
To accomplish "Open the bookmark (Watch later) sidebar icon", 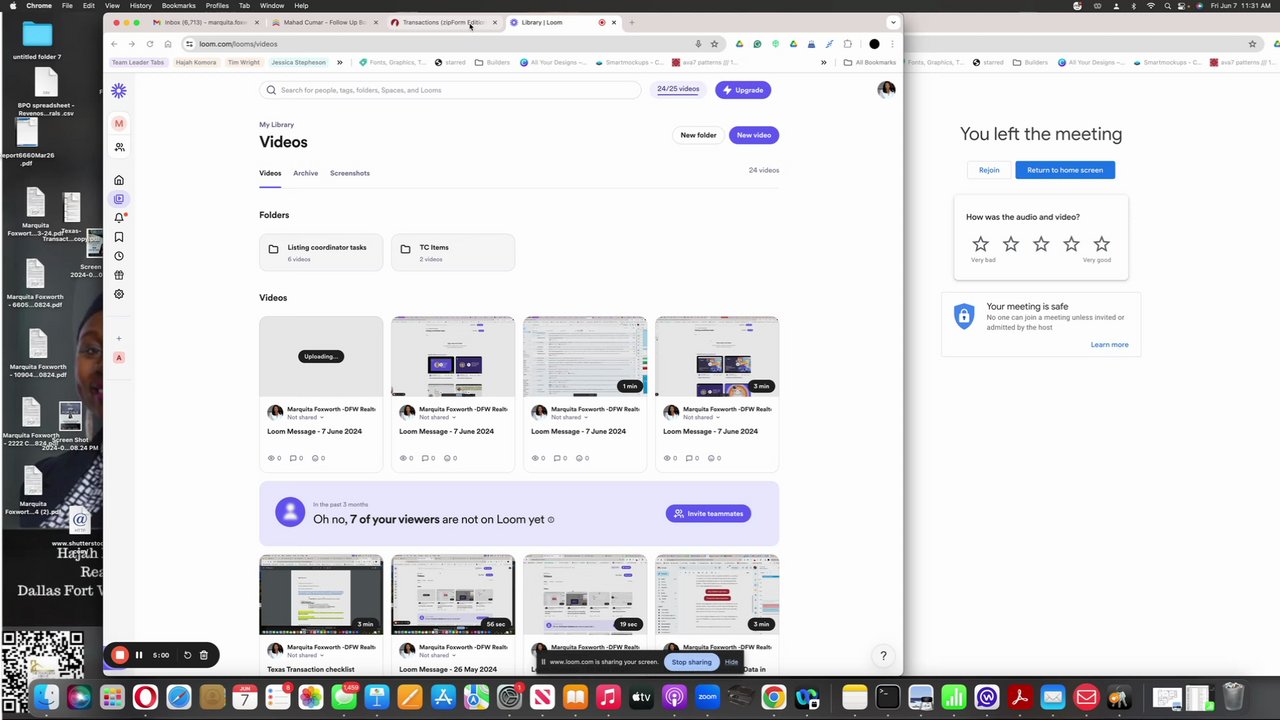I will (119, 237).
